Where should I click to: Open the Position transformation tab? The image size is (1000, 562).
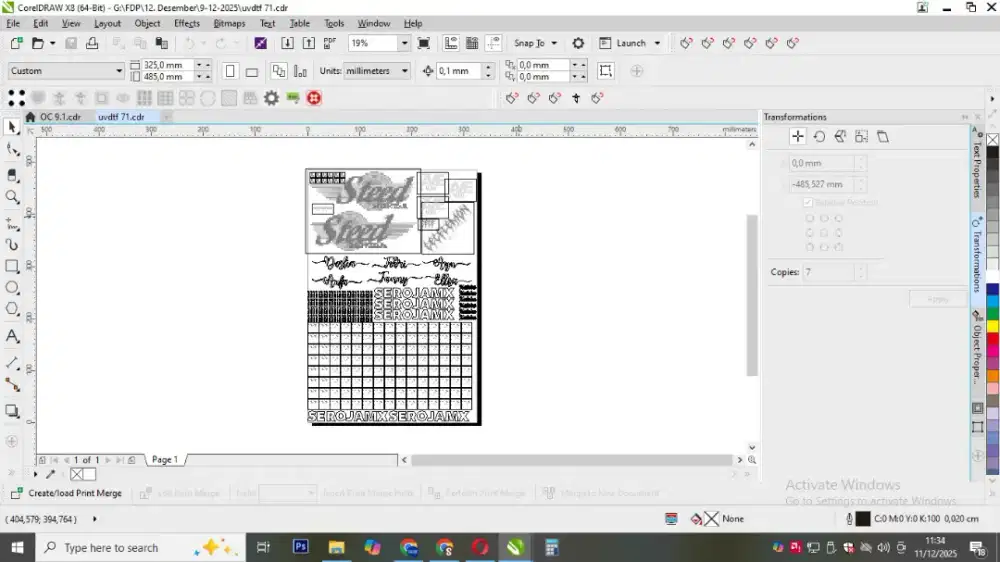click(798, 137)
